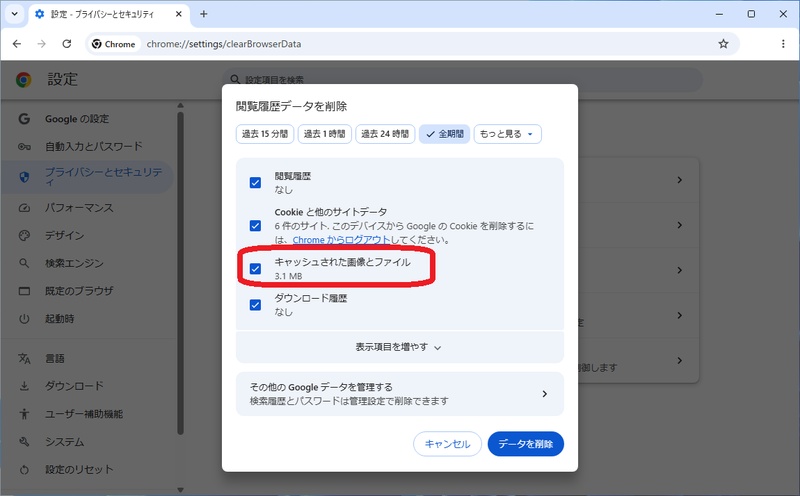Select the 過去 15 分間 time range
This screenshot has height=496, width=800.
pyautogui.click(x=265, y=134)
